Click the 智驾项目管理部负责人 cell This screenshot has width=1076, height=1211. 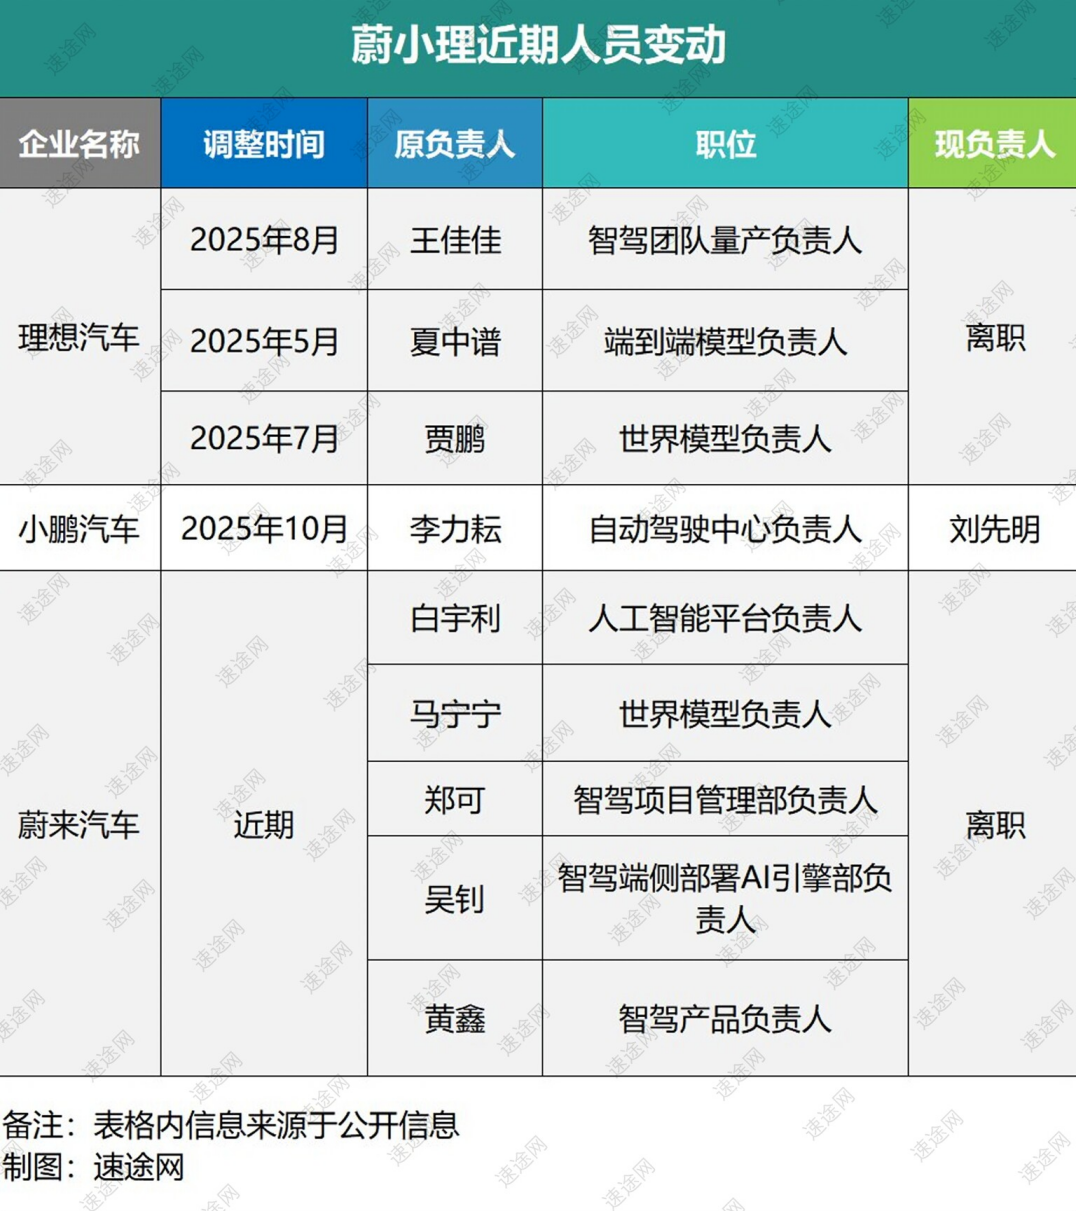pos(725,799)
